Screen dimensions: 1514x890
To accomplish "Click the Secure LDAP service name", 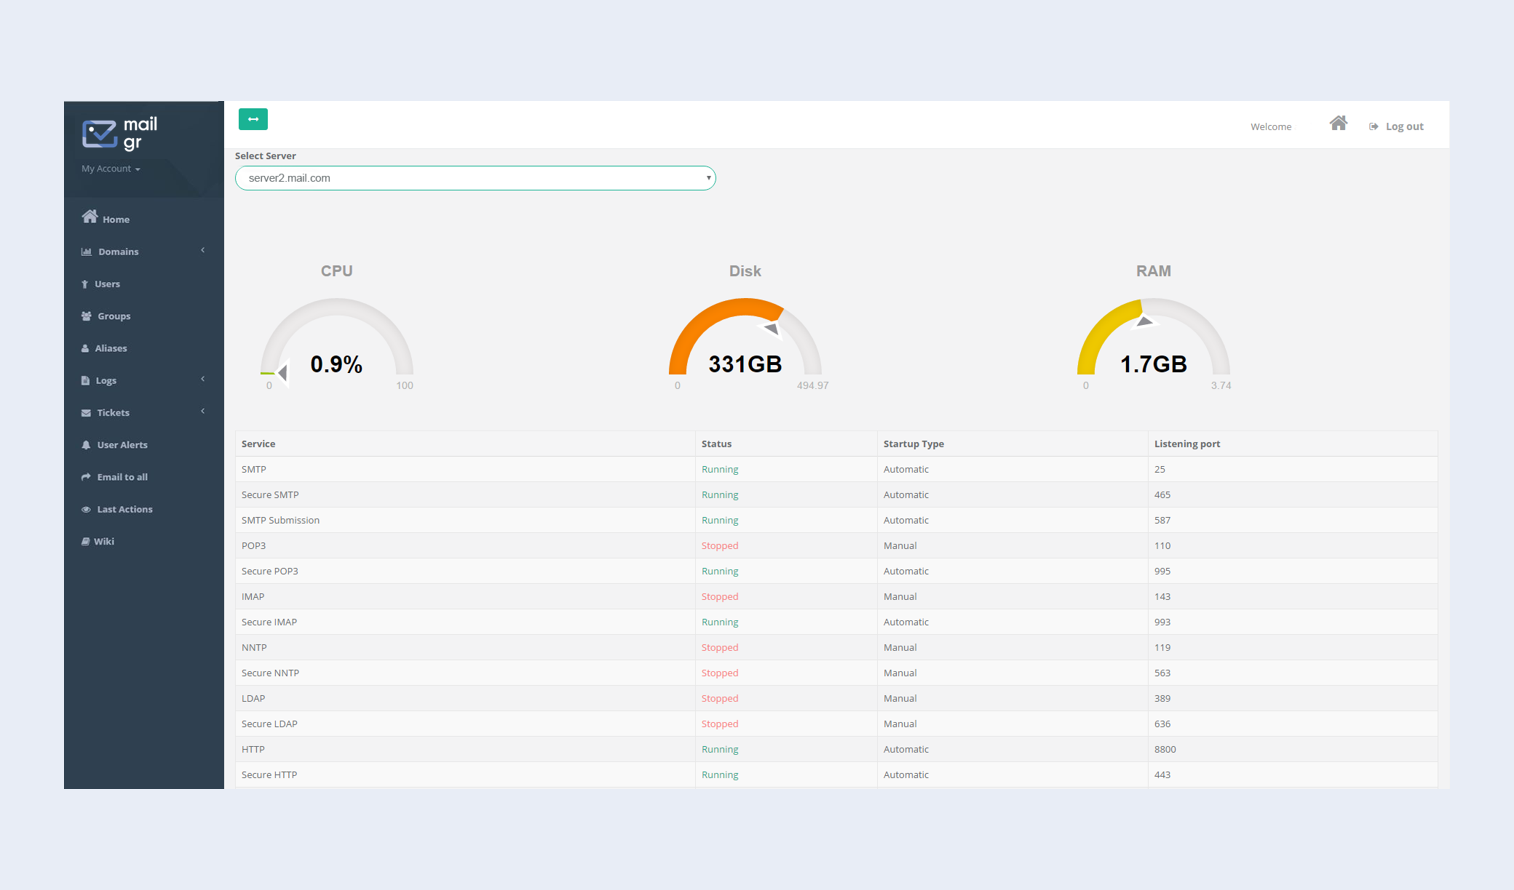I will tap(269, 724).
